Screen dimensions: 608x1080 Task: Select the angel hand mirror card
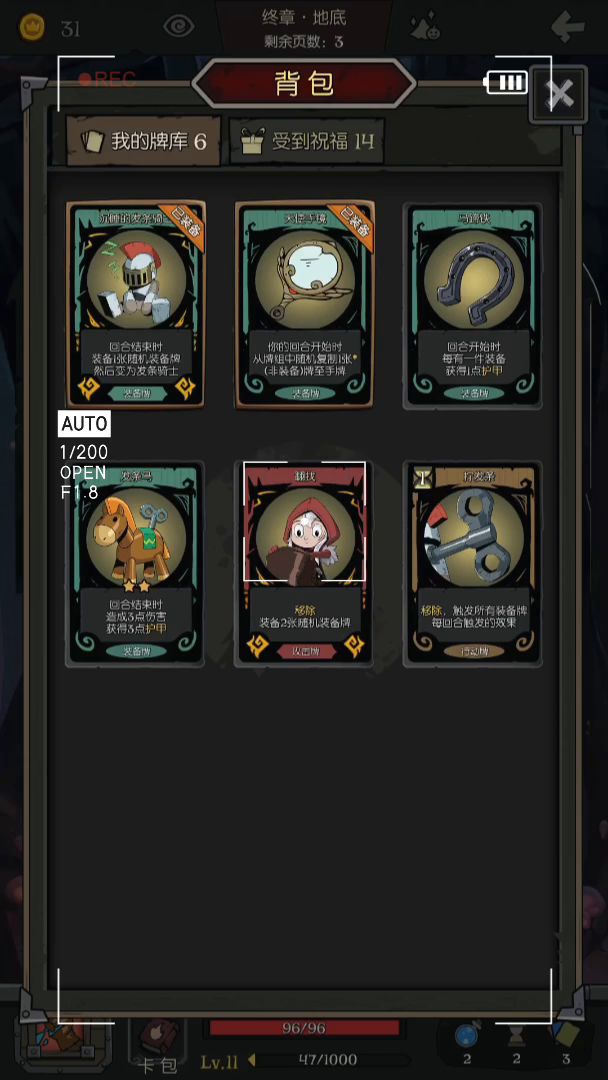tap(304, 304)
